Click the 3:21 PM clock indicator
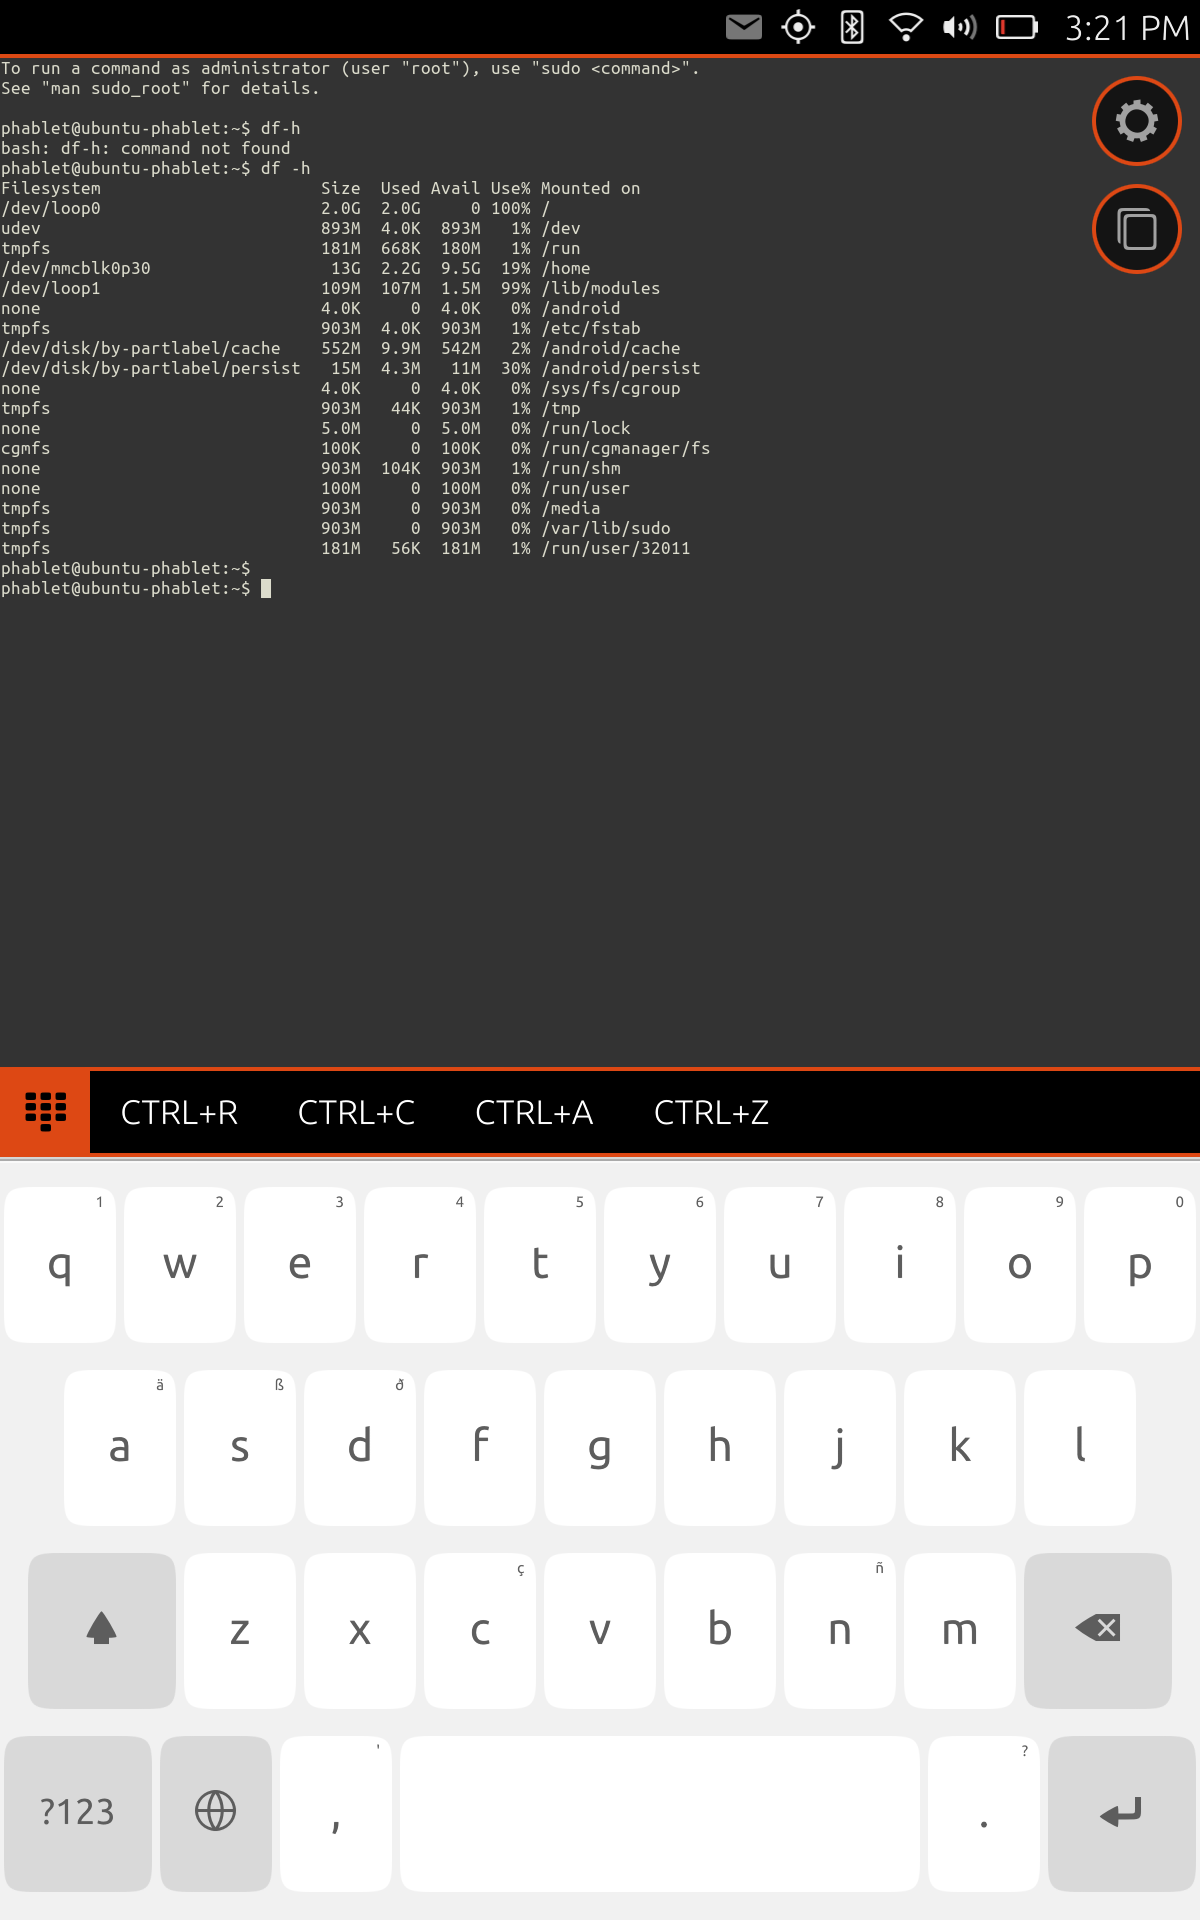 1127,28
